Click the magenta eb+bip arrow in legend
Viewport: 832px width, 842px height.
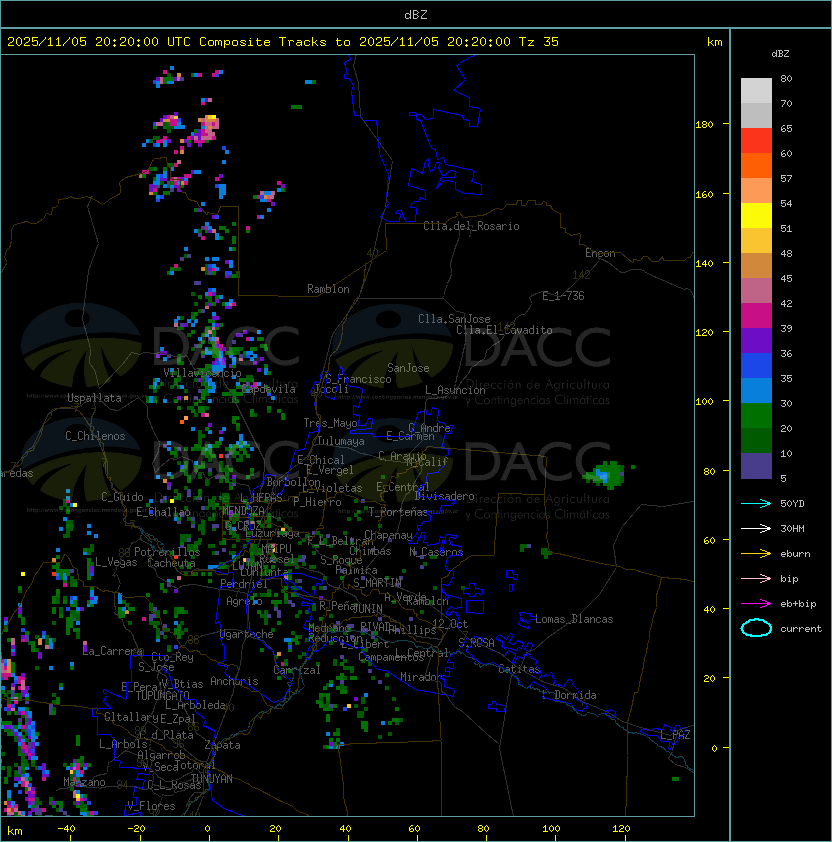click(756, 604)
